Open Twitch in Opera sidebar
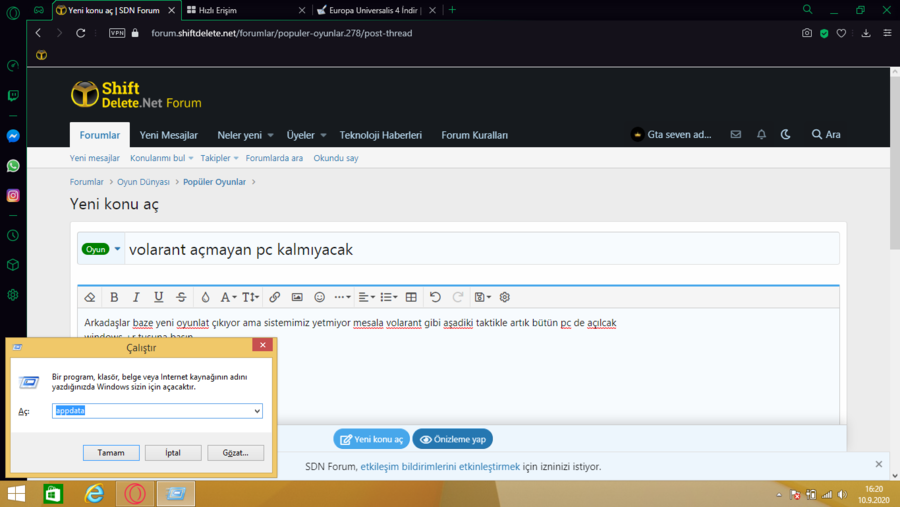Image resolution: width=900 pixels, height=507 pixels. pyautogui.click(x=13, y=95)
